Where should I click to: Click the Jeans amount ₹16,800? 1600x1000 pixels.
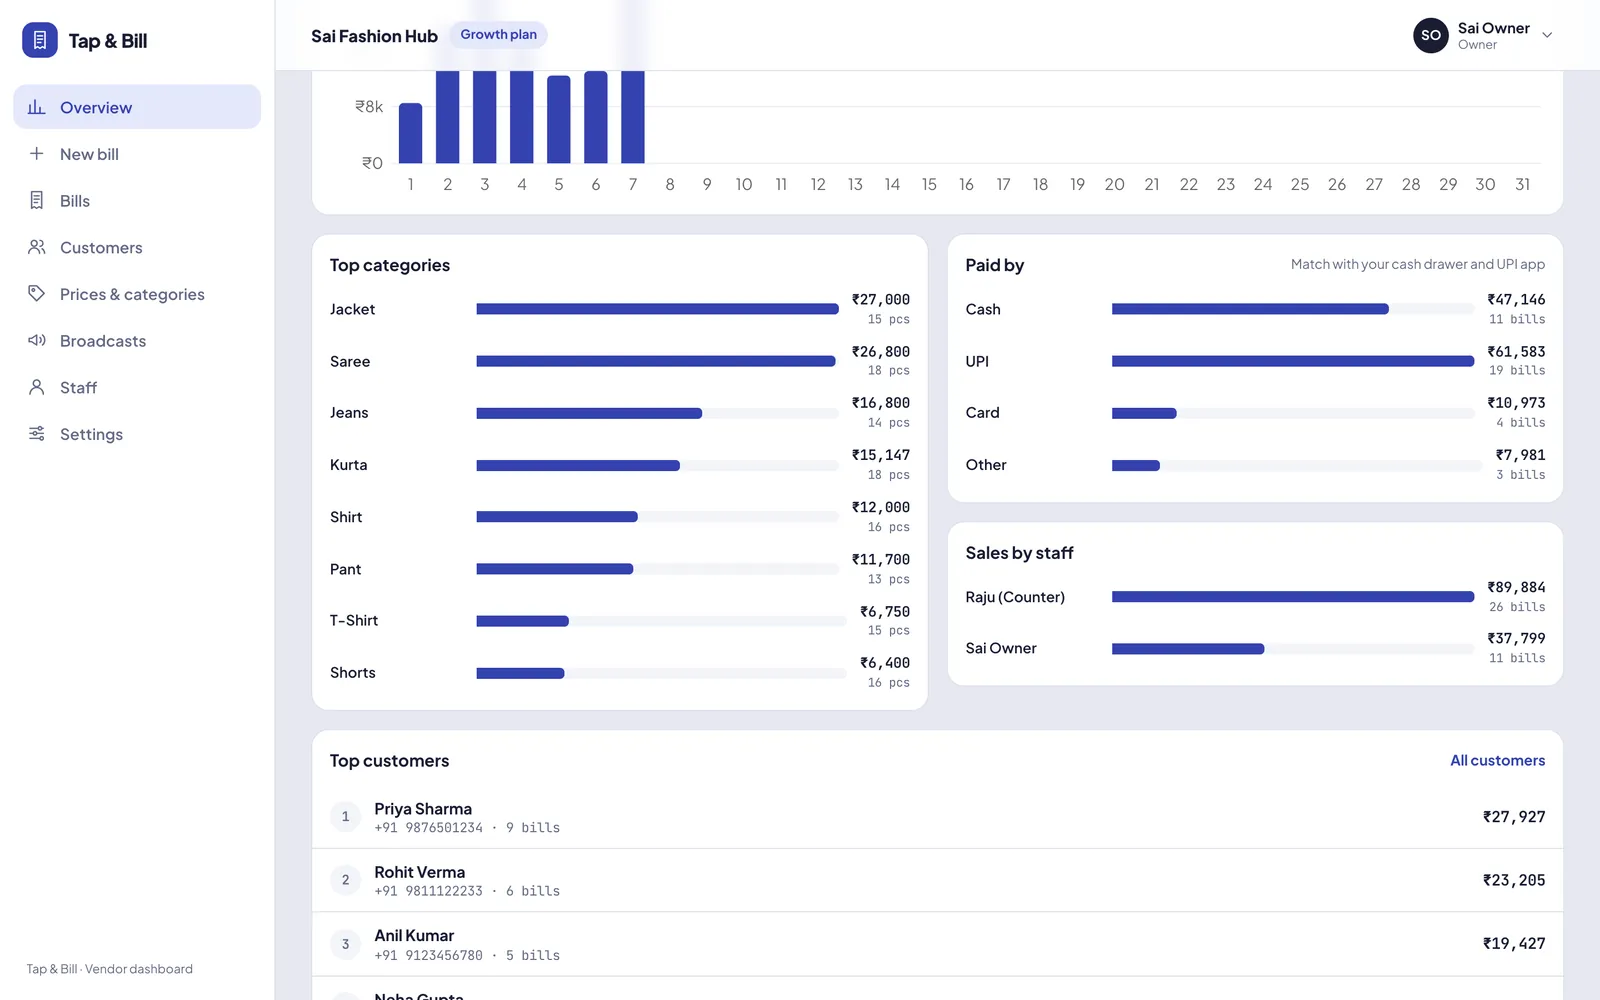click(x=880, y=403)
